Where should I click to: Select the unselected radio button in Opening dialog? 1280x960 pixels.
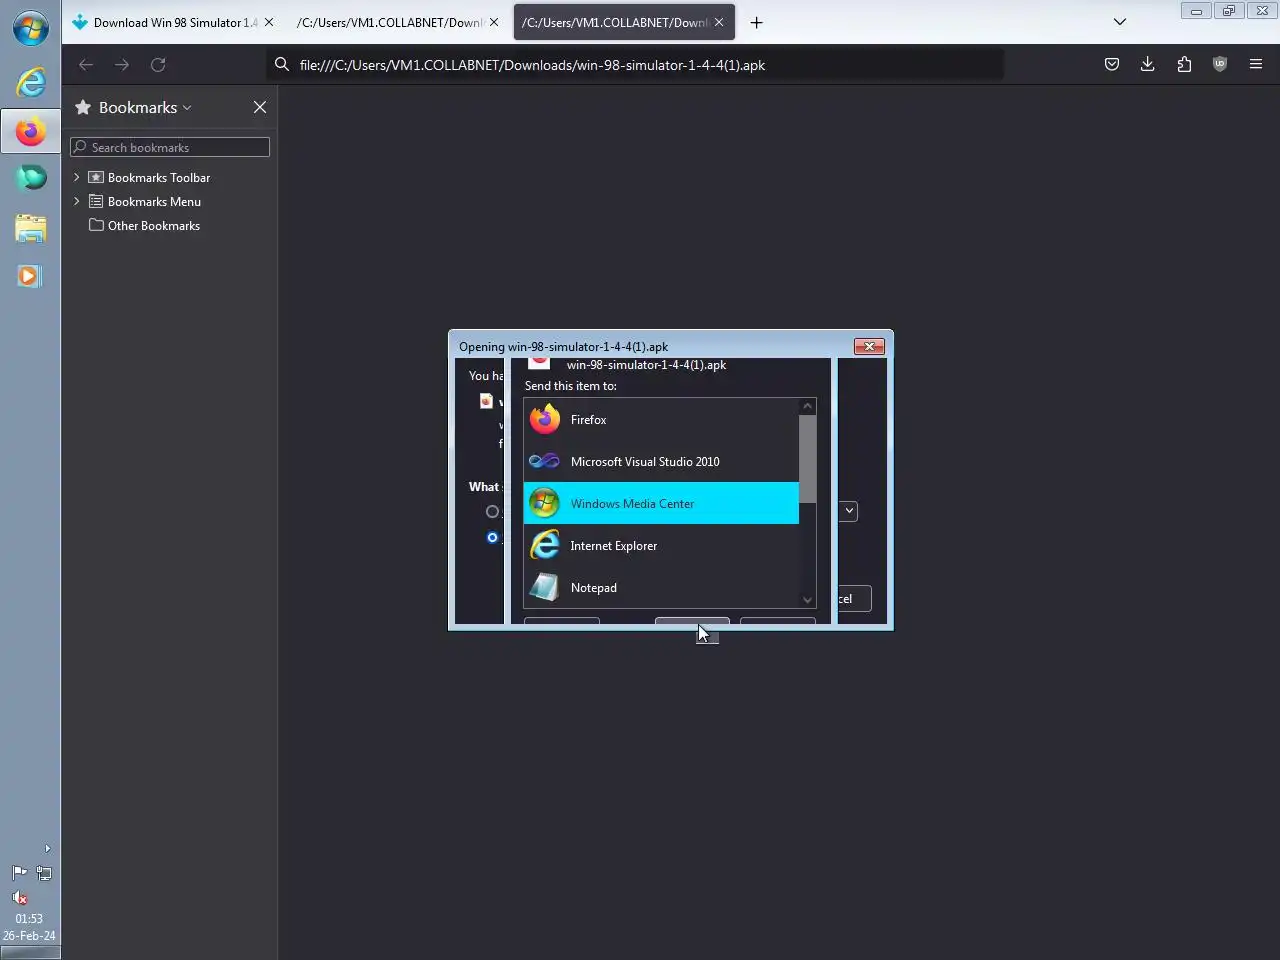click(x=492, y=512)
